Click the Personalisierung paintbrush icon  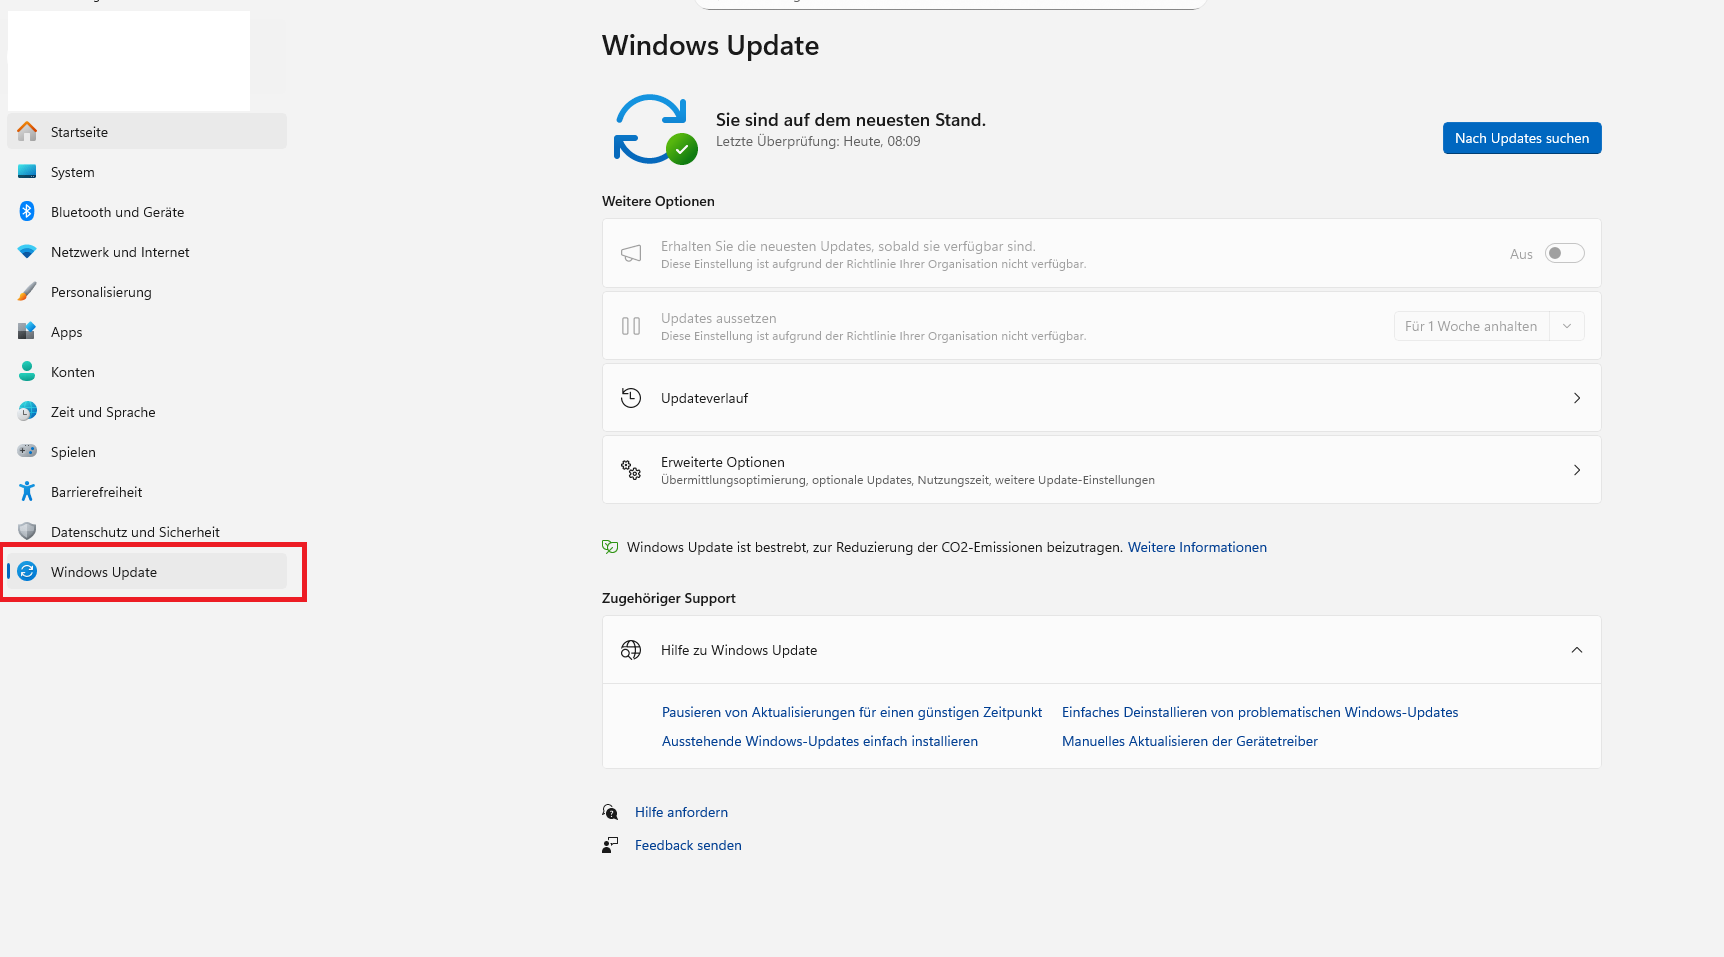(x=27, y=292)
